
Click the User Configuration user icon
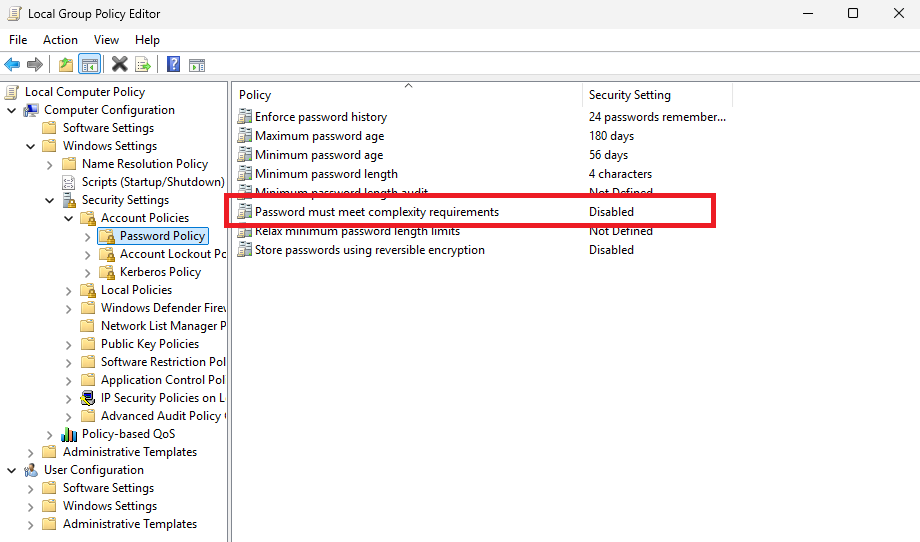[31, 470]
